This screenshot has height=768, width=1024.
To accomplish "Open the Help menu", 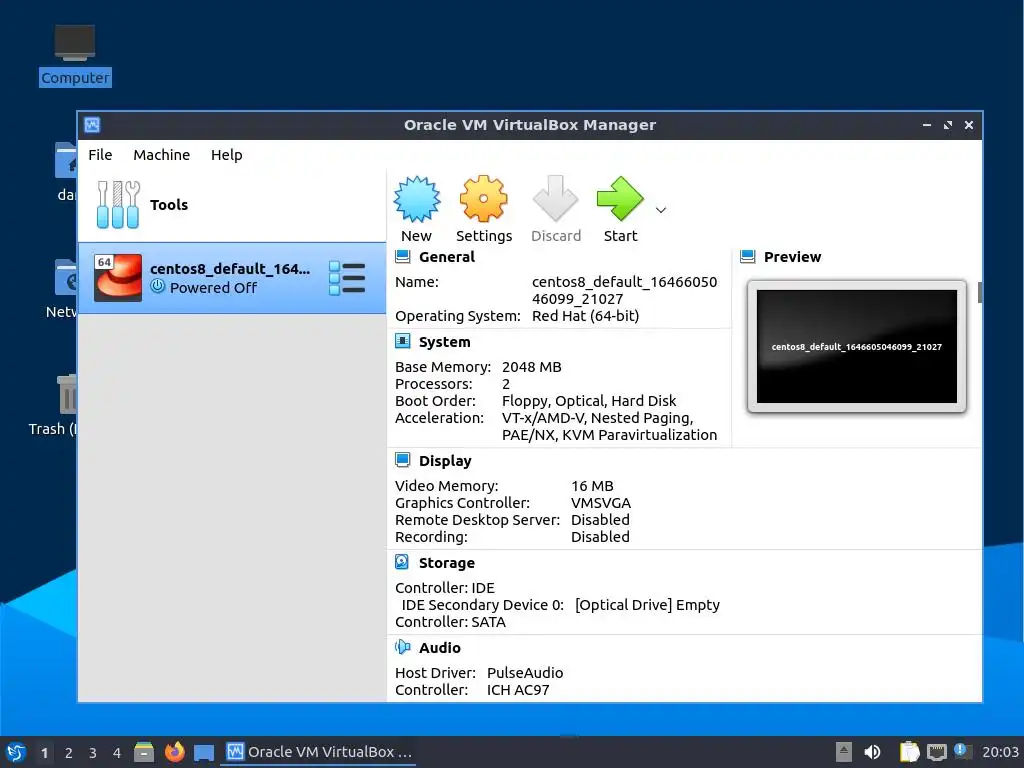I will 227,155.
